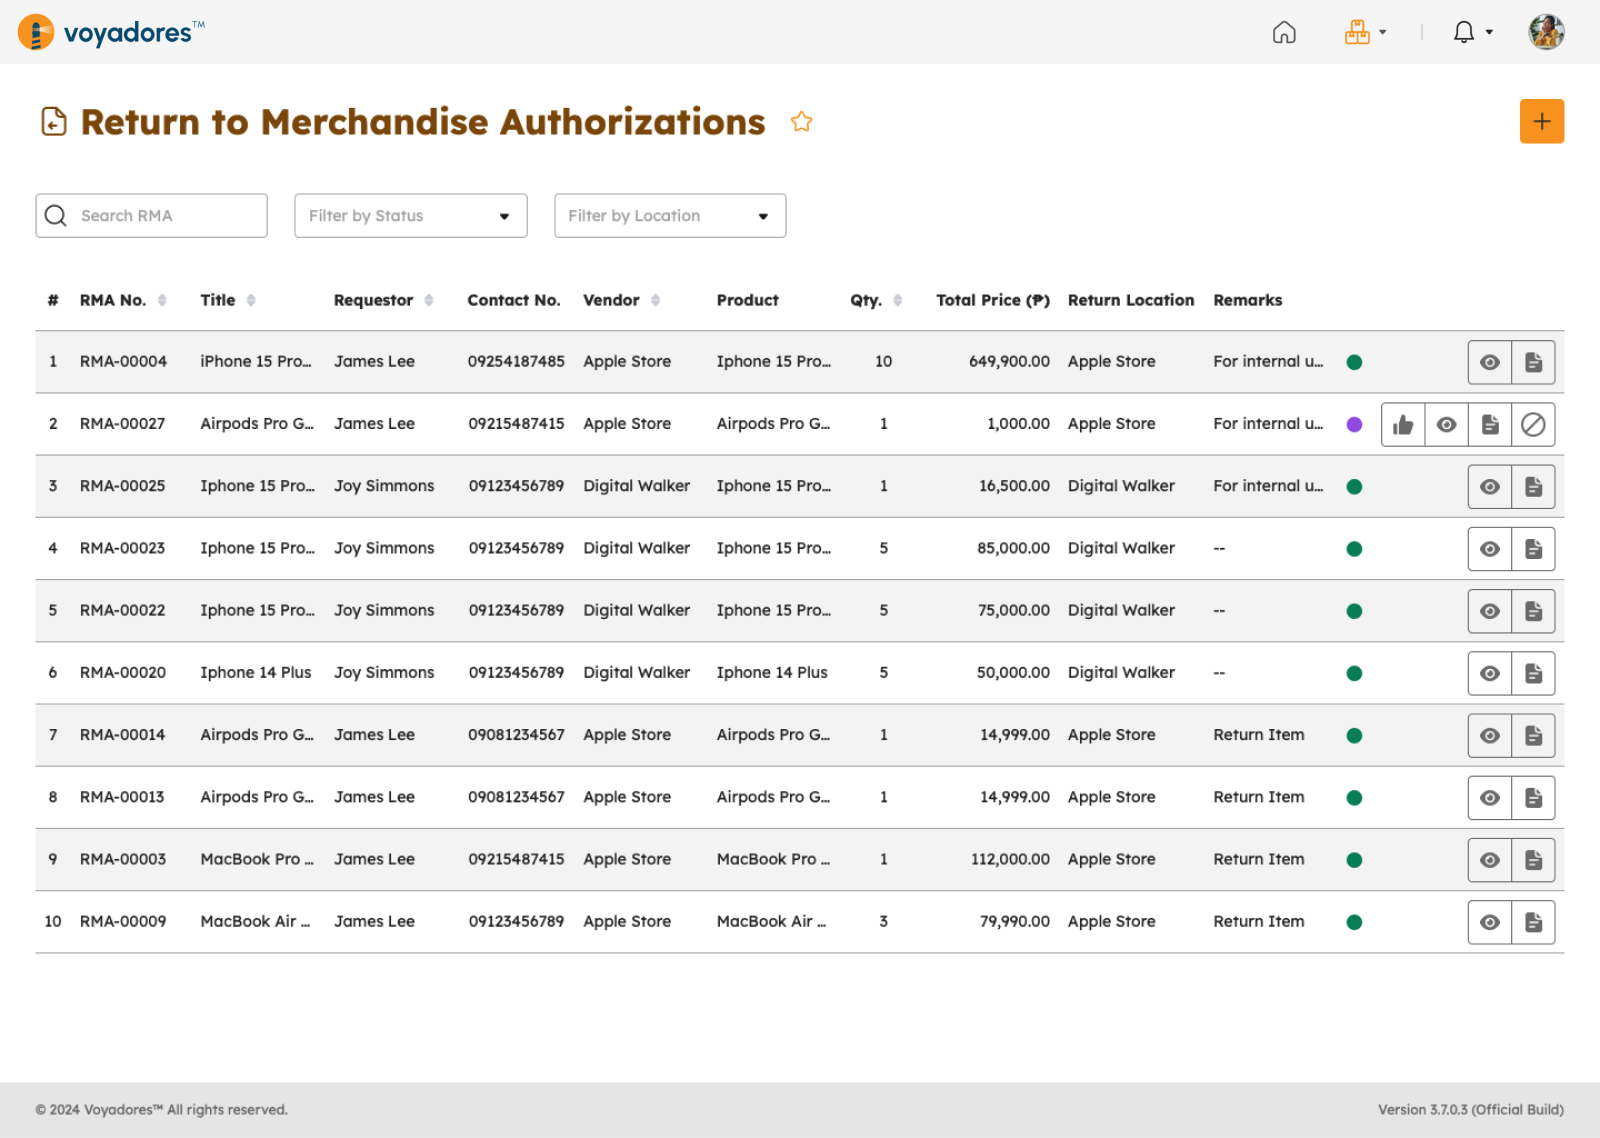The width and height of the screenshot is (1600, 1138).
Task: Click Iphone 14 Plus title cell
Action: click(256, 672)
